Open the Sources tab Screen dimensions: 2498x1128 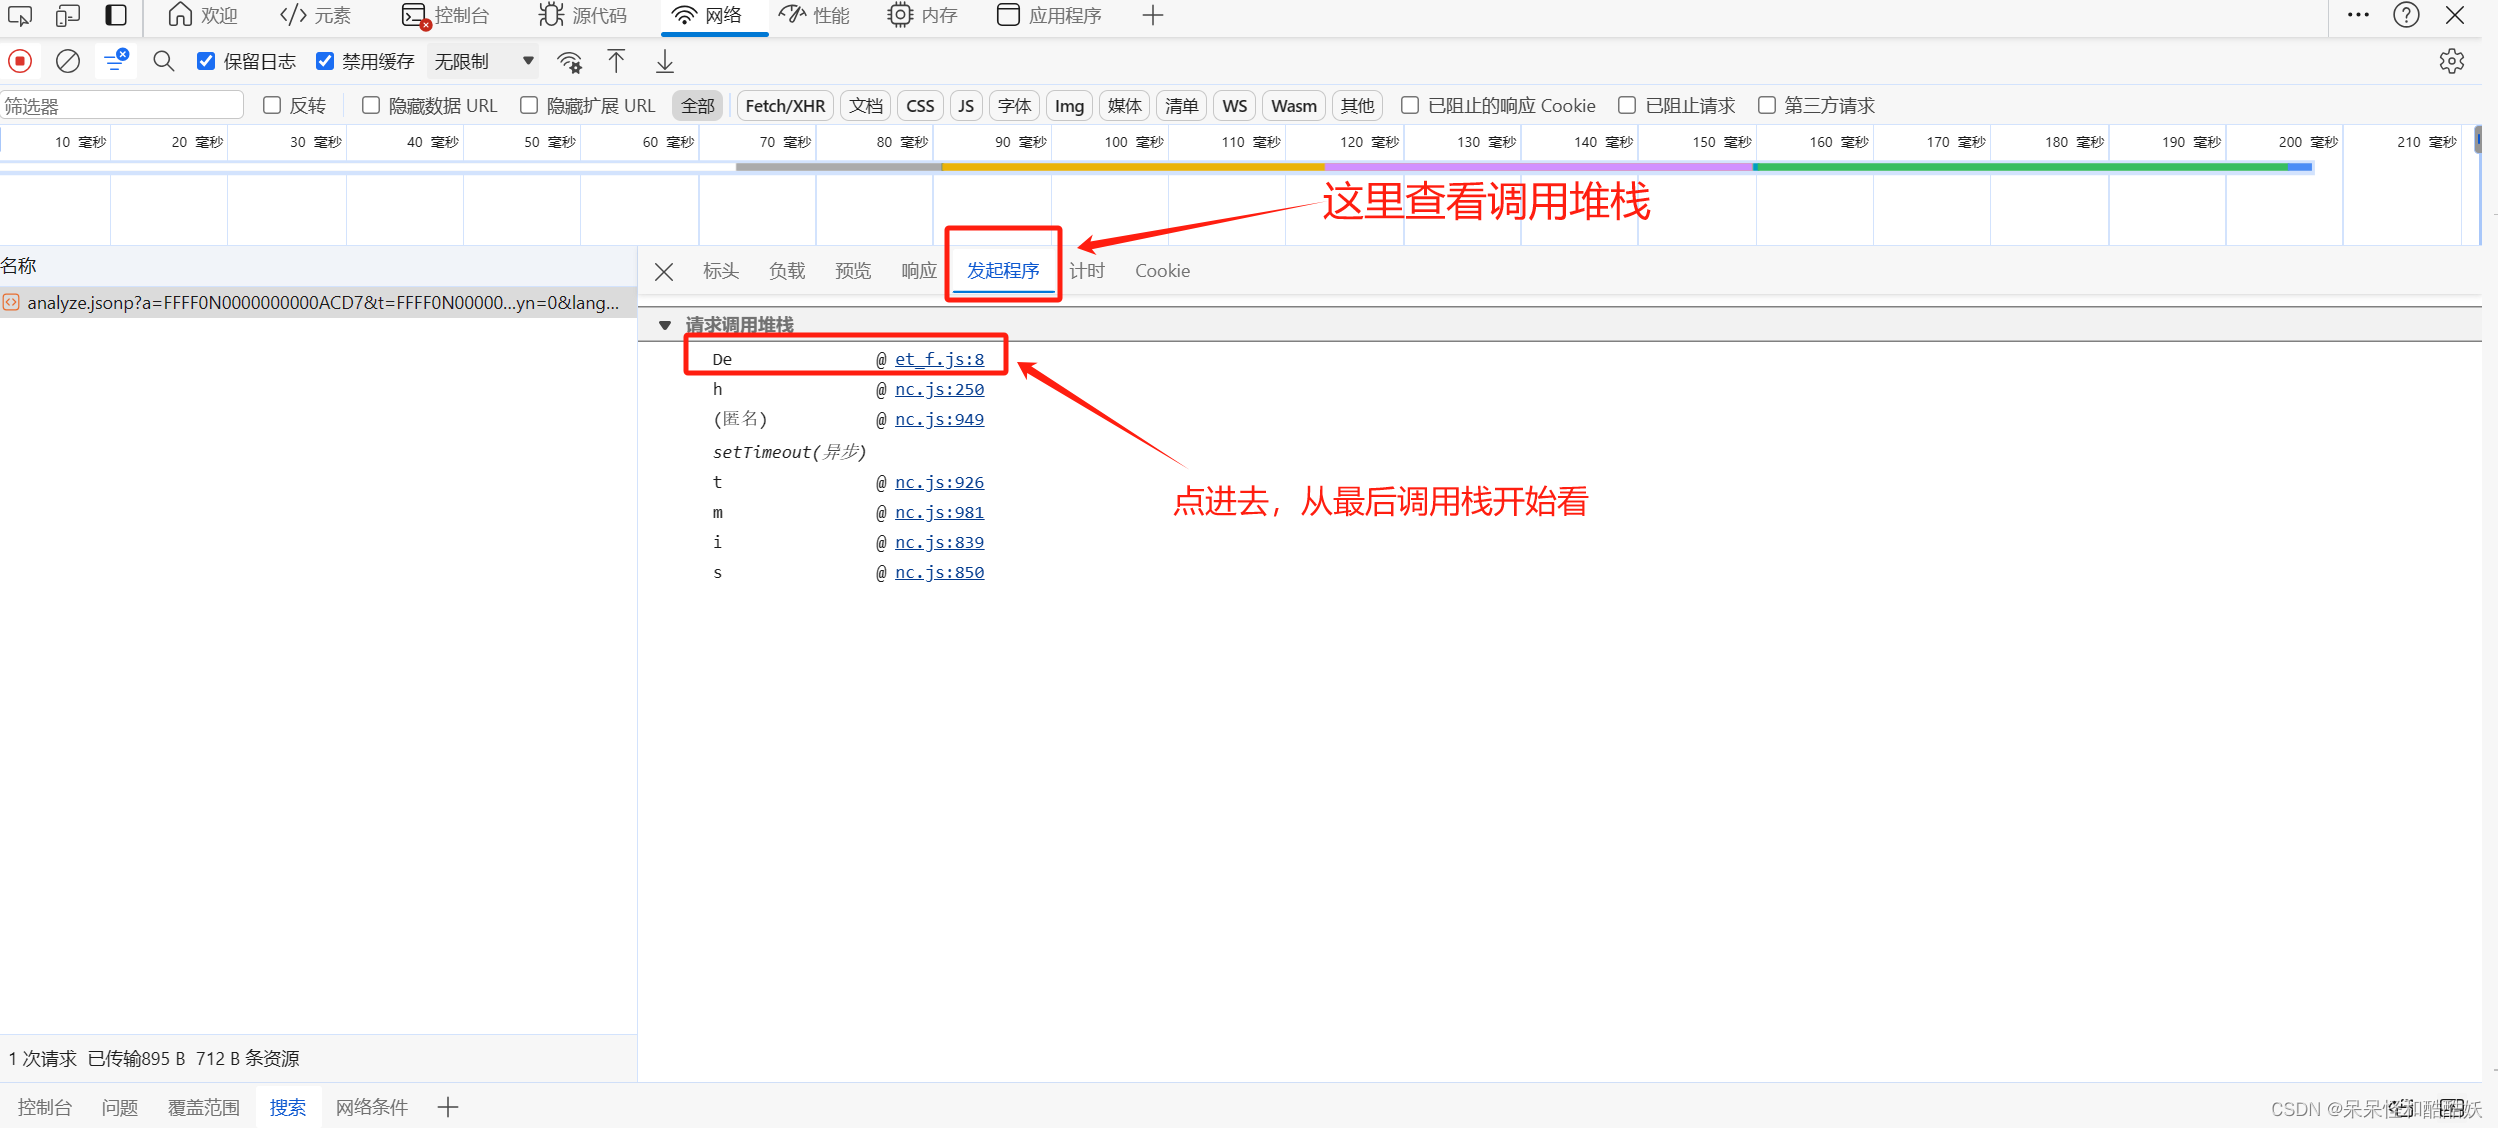pyautogui.click(x=583, y=15)
